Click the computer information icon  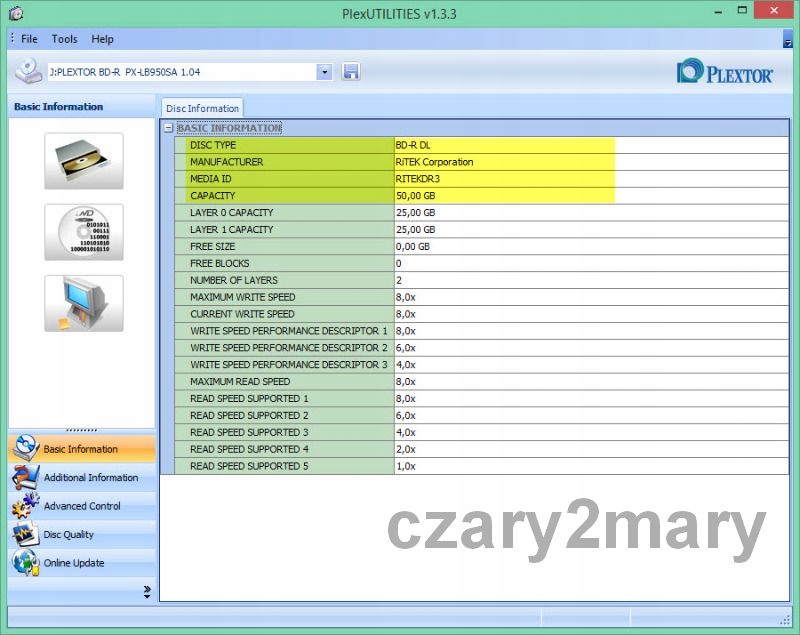pyautogui.click(x=84, y=303)
